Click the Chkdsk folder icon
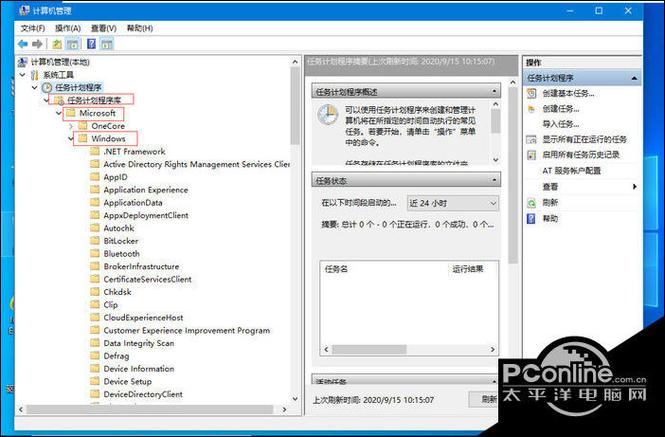665x437 pixels. [95, 291]
